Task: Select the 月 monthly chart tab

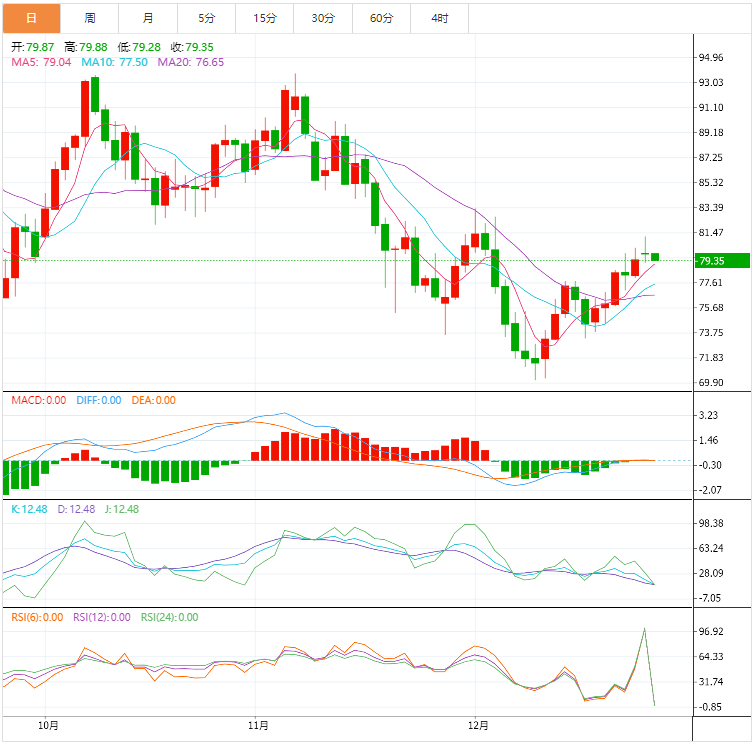Action: [148, 18]
